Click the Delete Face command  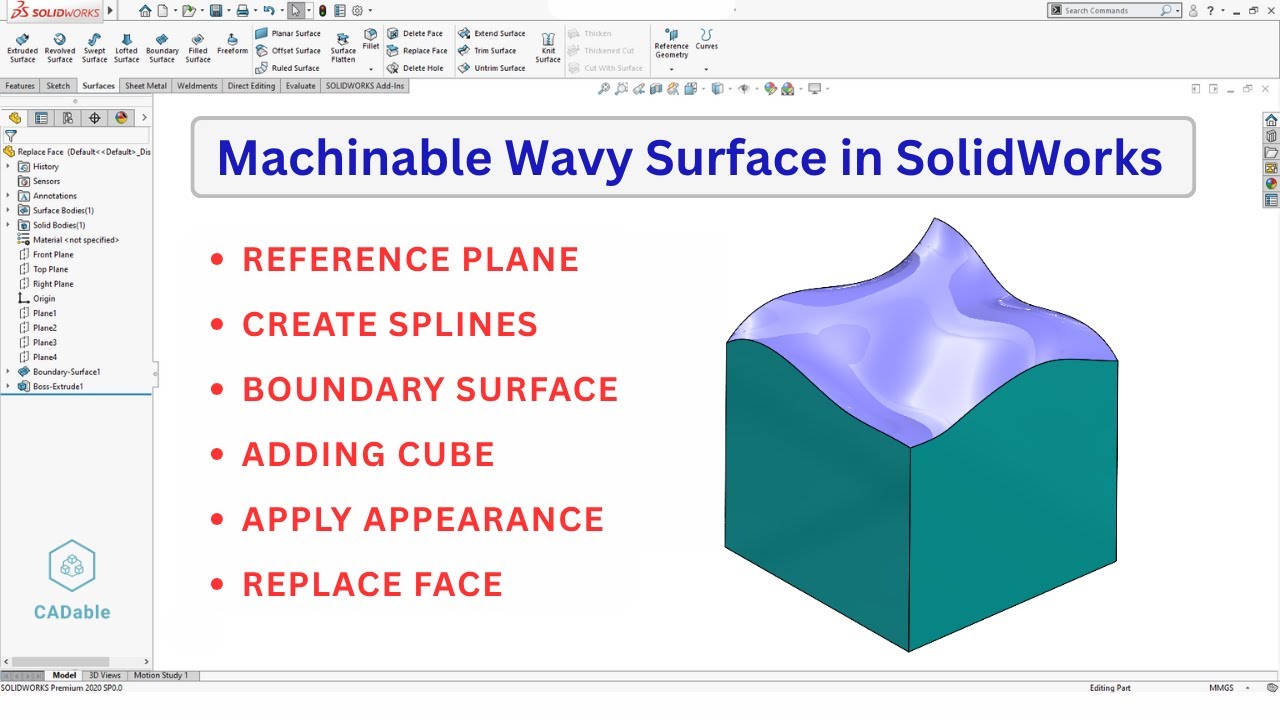click(x=415, y=33)
